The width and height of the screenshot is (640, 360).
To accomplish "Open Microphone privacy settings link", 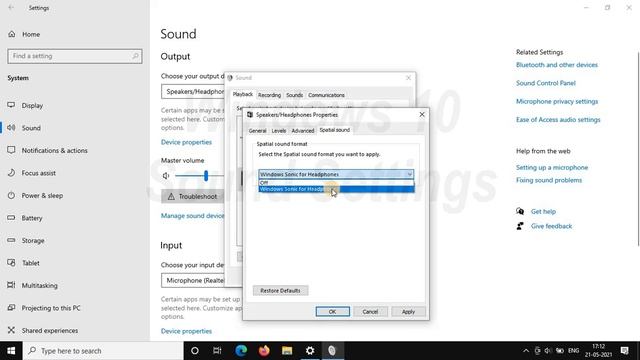I will point(557,101).
